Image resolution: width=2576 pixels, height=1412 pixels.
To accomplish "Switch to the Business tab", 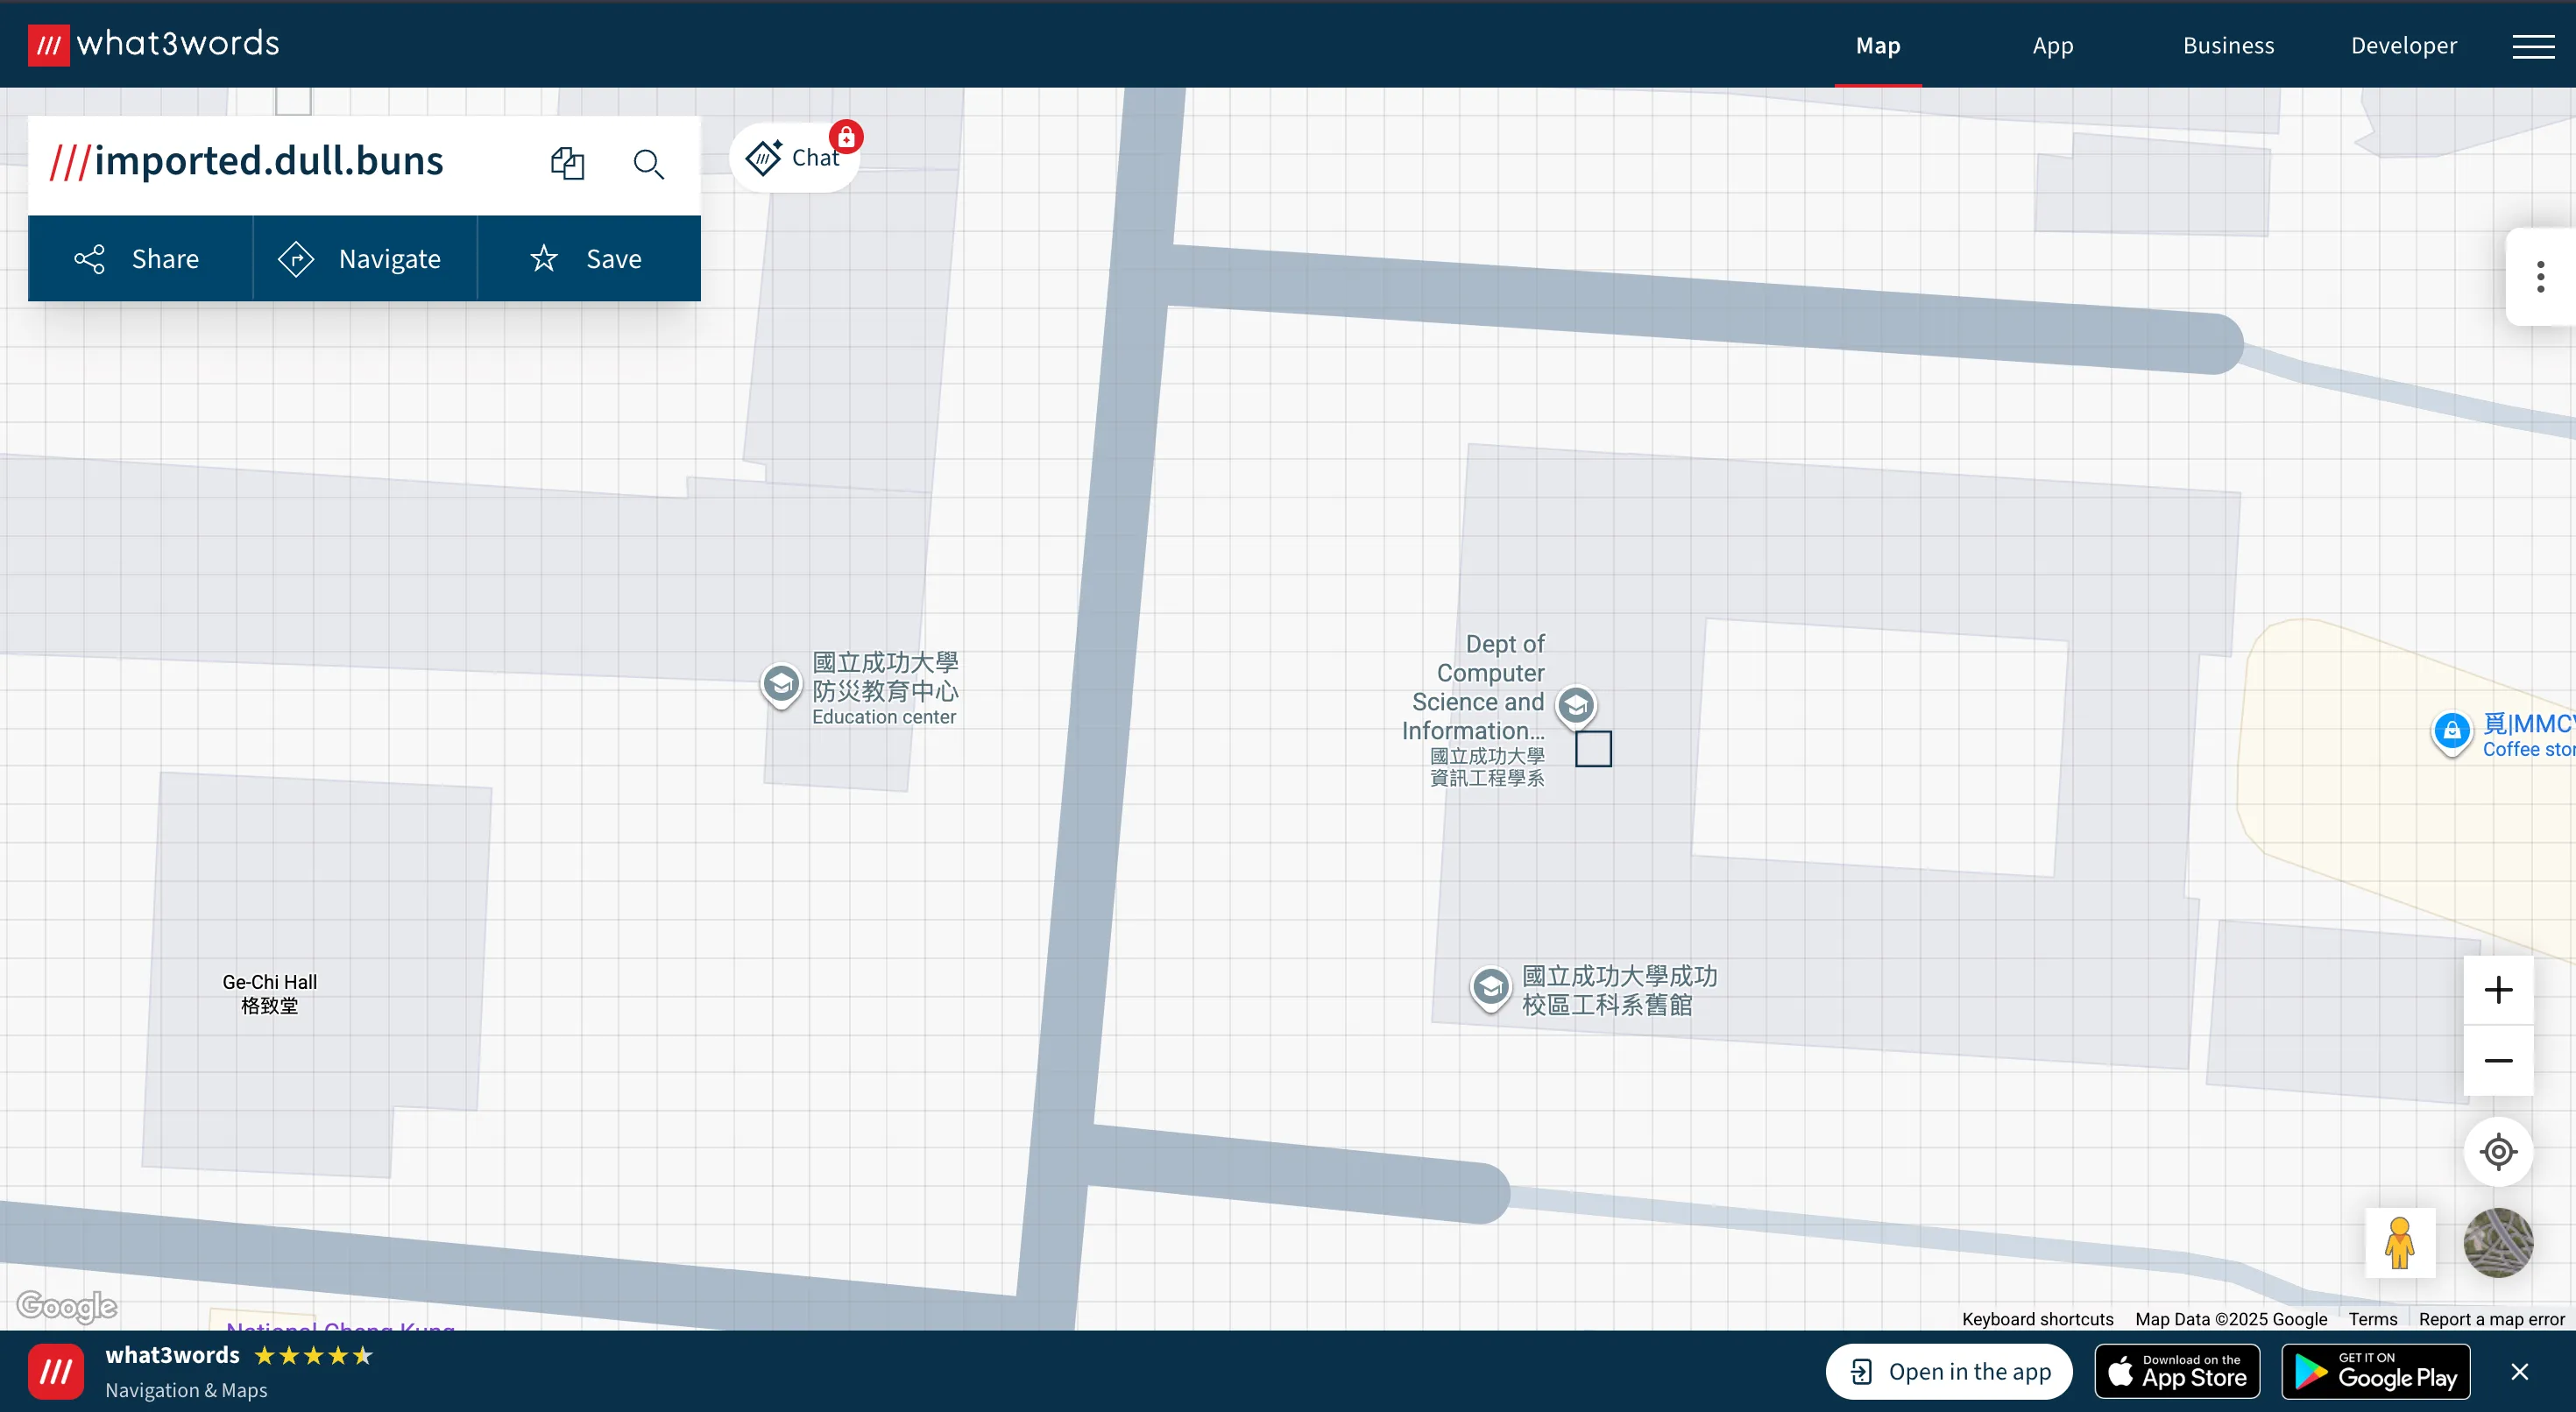I will [x=2228, y=45].
